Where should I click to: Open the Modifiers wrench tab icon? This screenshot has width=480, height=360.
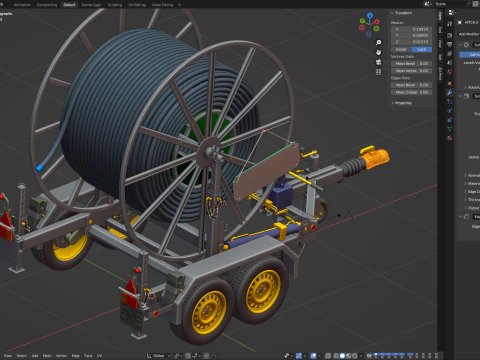449,93
